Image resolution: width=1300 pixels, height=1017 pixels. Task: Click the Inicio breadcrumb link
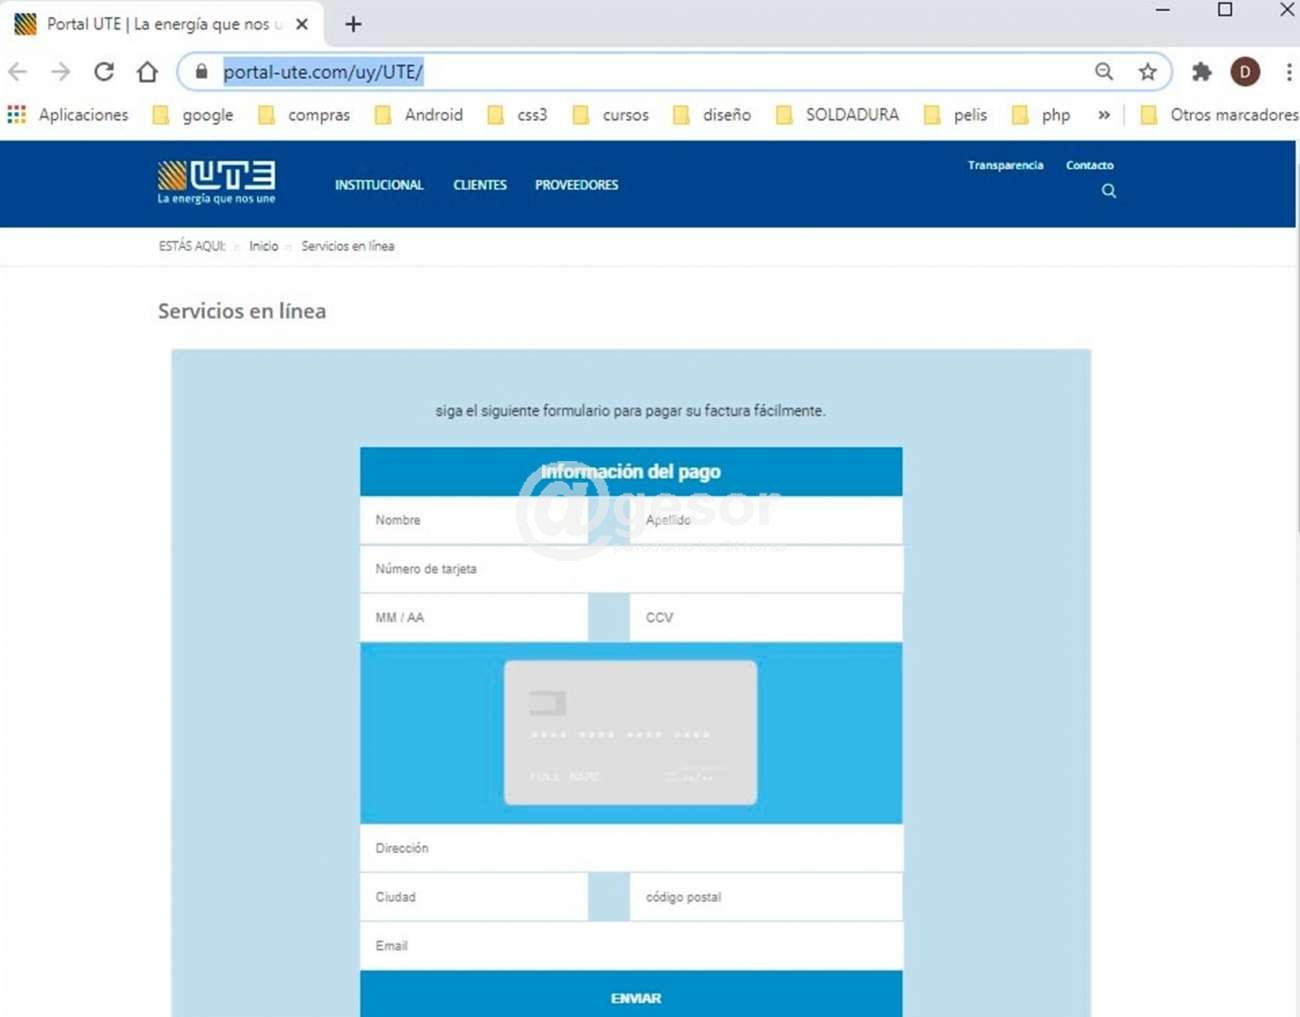point(264,246)
